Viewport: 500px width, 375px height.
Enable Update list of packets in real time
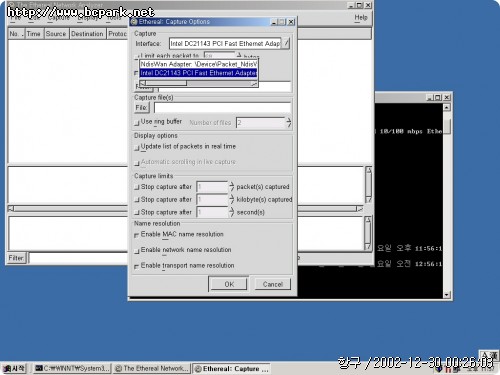click(x=136, y=147)
